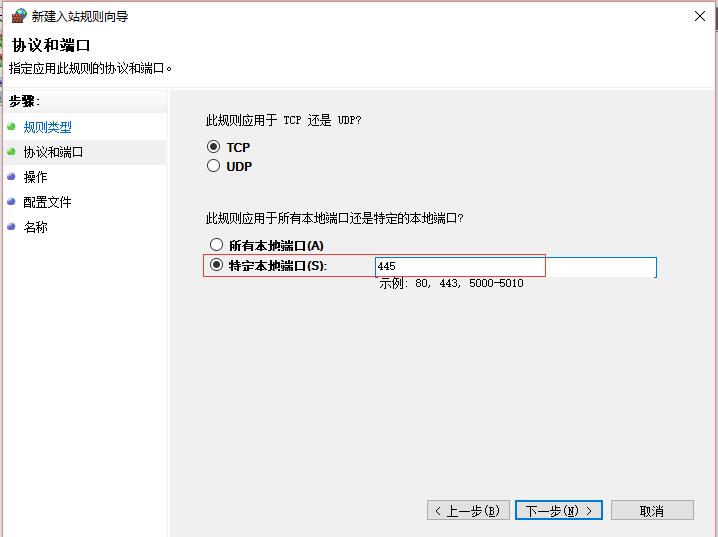Click the 取消 cancel button
This screenshot has width=718, height=537.
[652, 510]
